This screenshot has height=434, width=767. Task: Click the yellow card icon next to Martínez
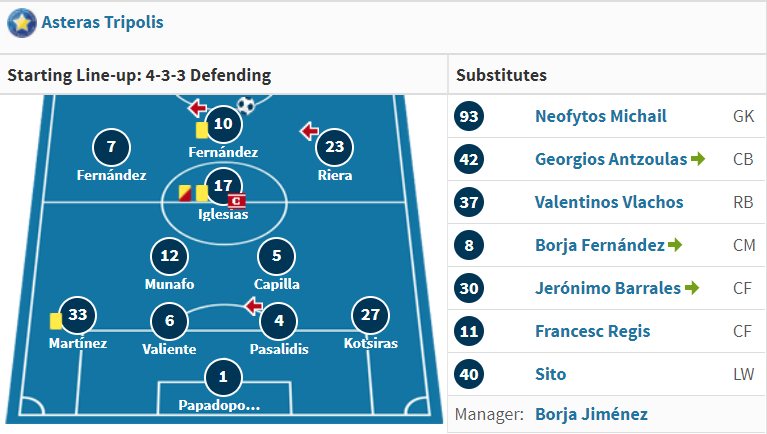(56, 321)
